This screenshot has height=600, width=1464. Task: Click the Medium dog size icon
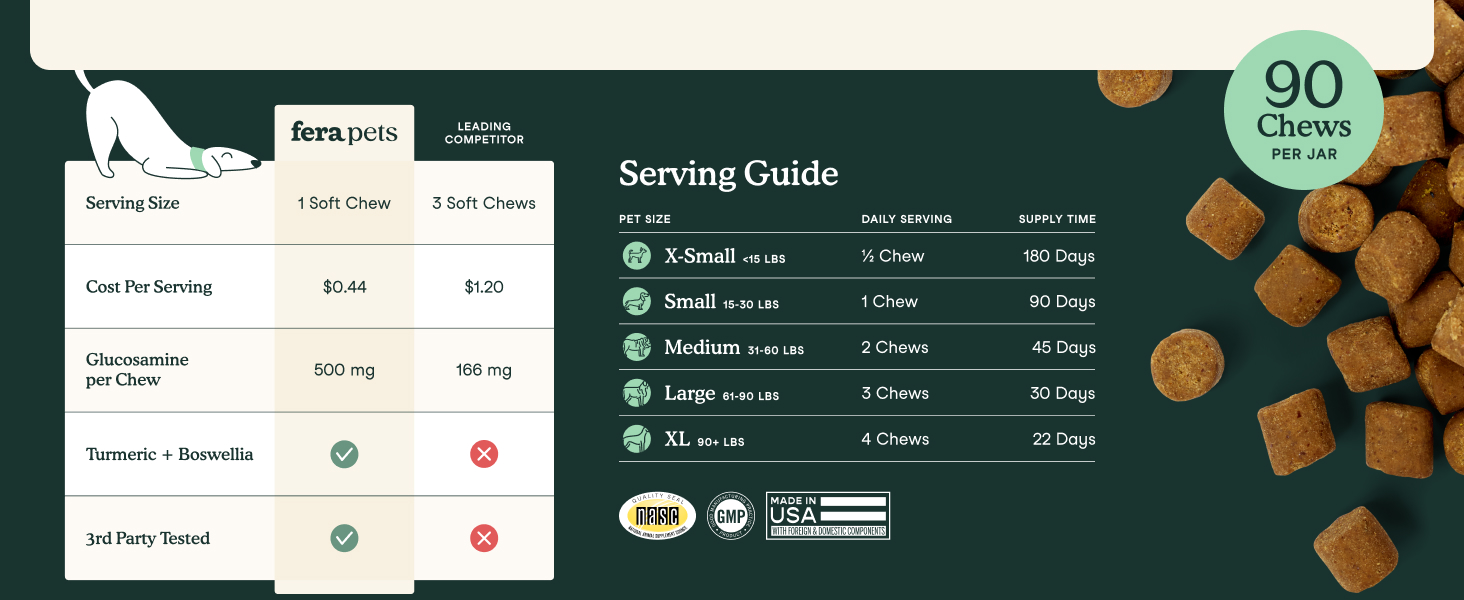point(636,348)
